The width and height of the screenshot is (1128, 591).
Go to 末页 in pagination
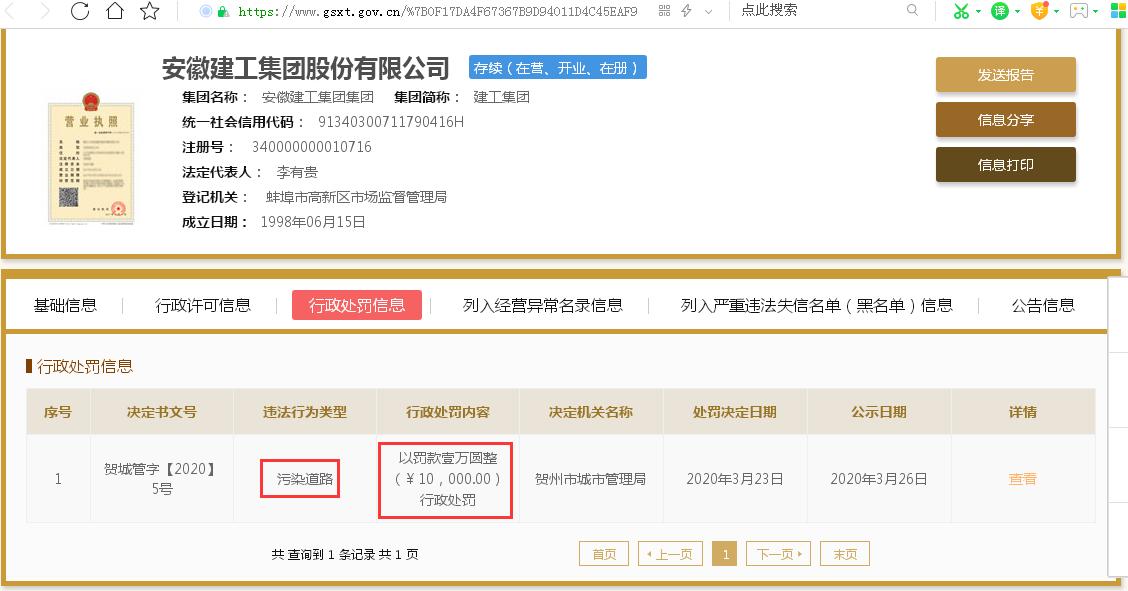click(847, 553)
